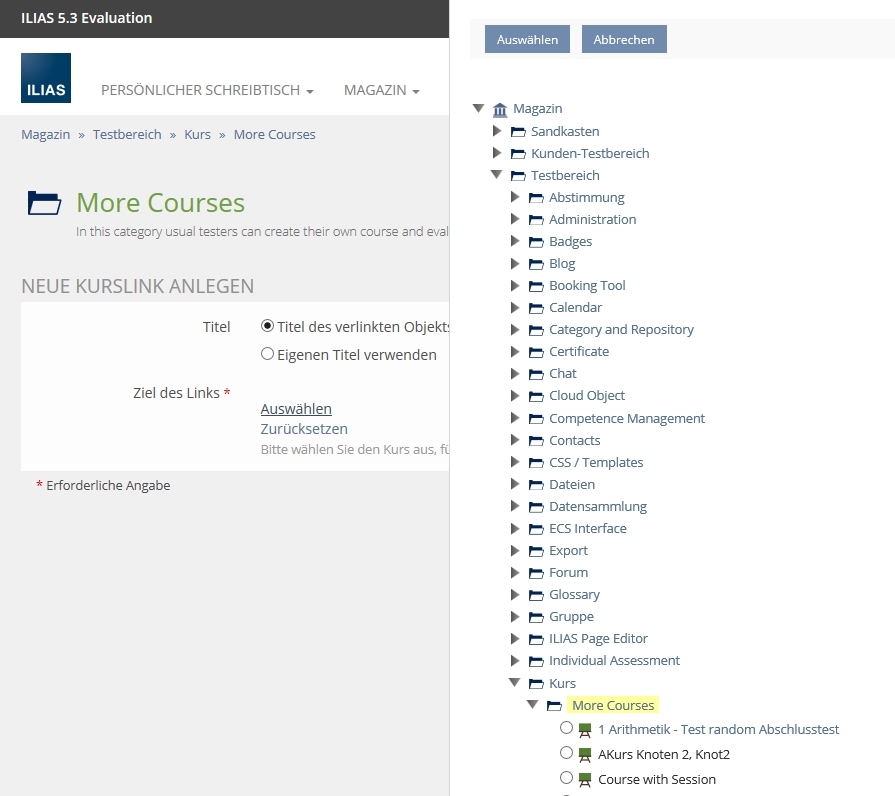Click the folder icon beside Forum

pyautogui.click(x=536, y=572)
